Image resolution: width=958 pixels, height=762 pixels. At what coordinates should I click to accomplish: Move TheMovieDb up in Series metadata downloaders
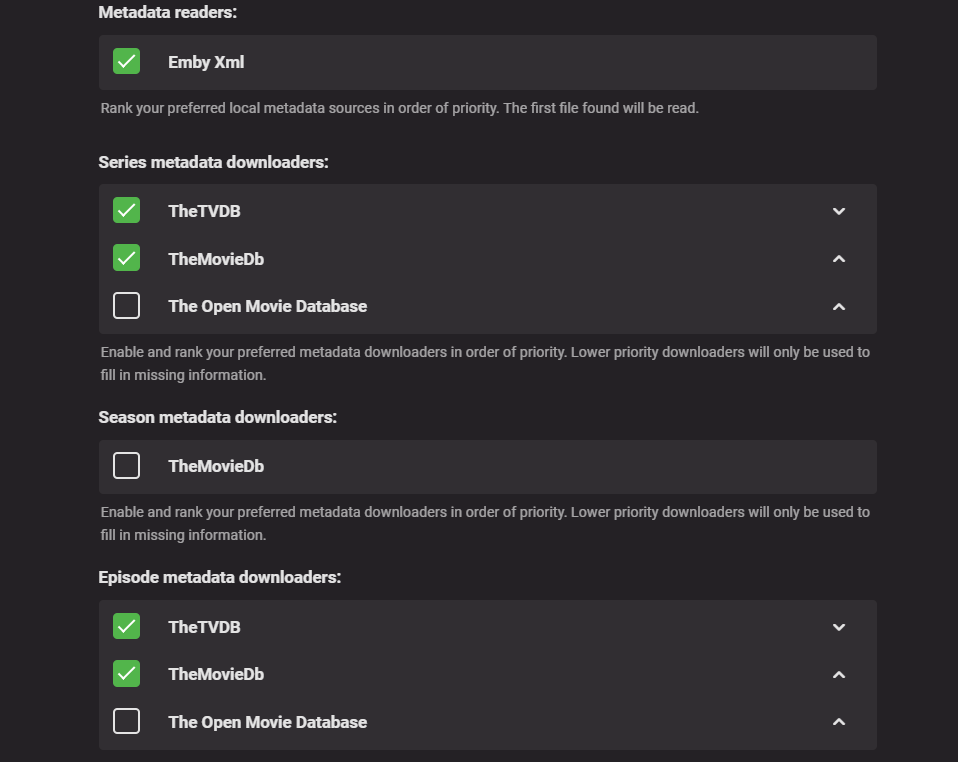[x=839, y=259]
